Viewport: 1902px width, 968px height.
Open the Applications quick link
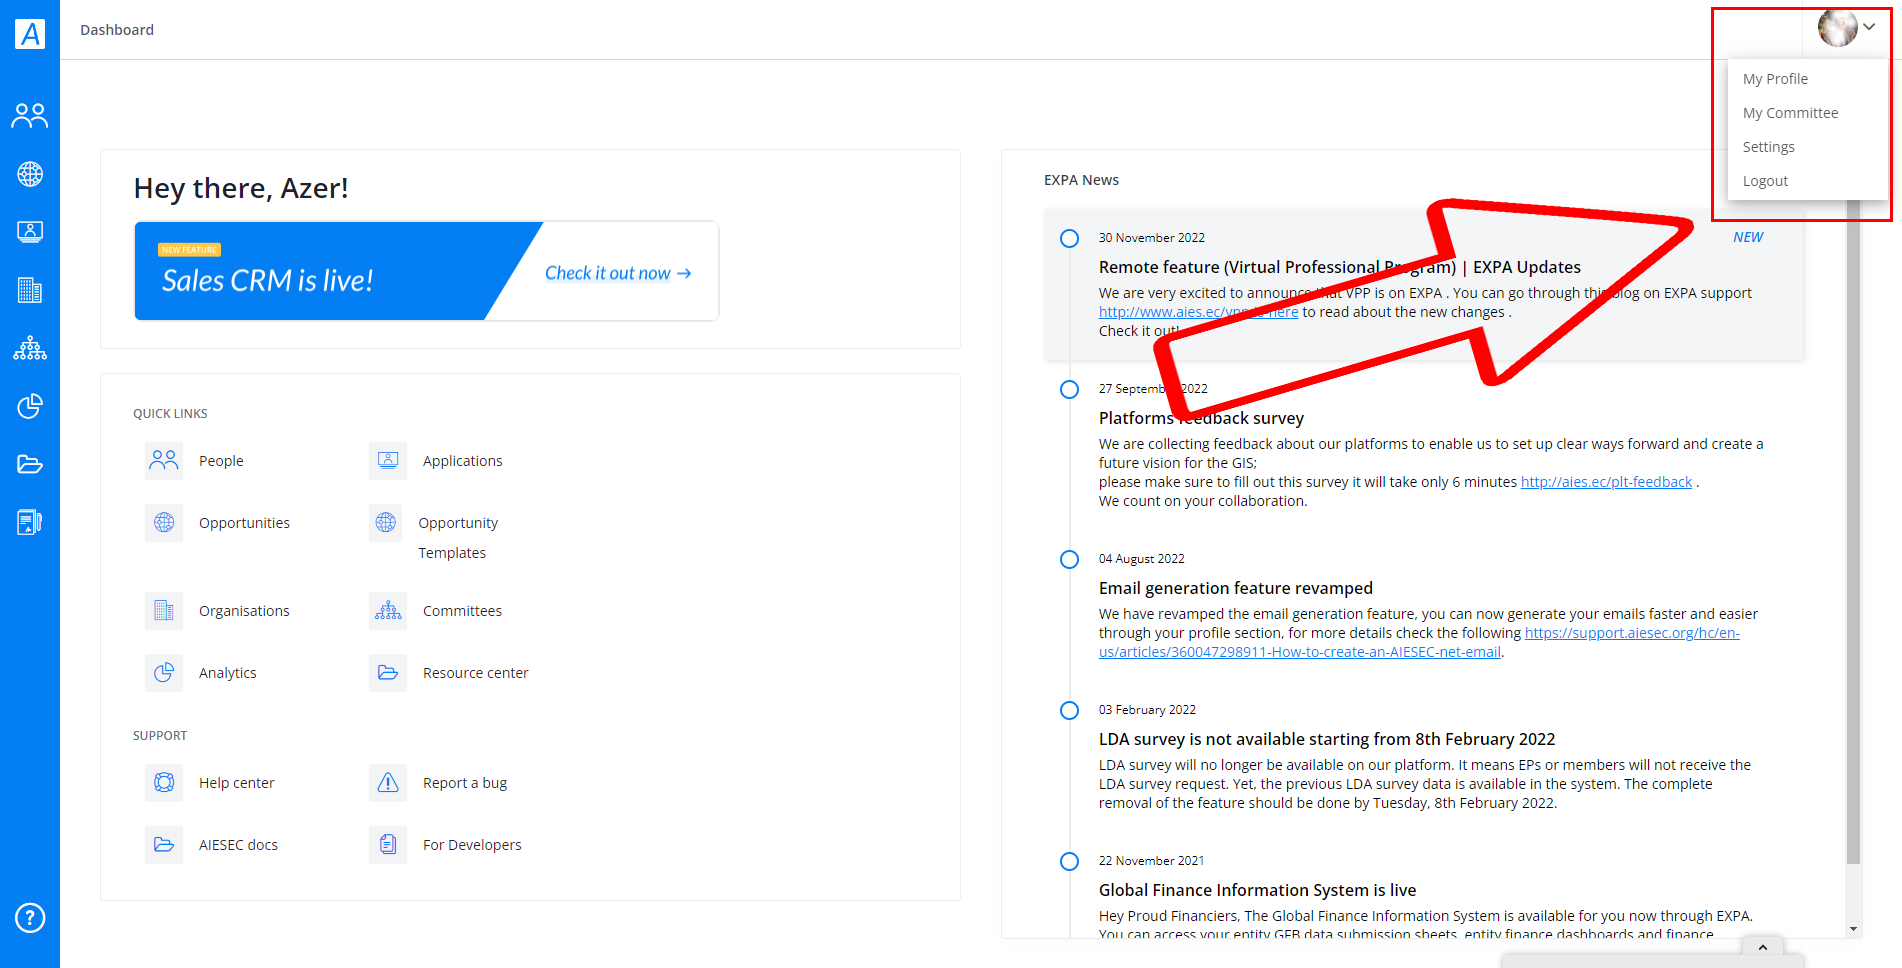coord(462,461)
